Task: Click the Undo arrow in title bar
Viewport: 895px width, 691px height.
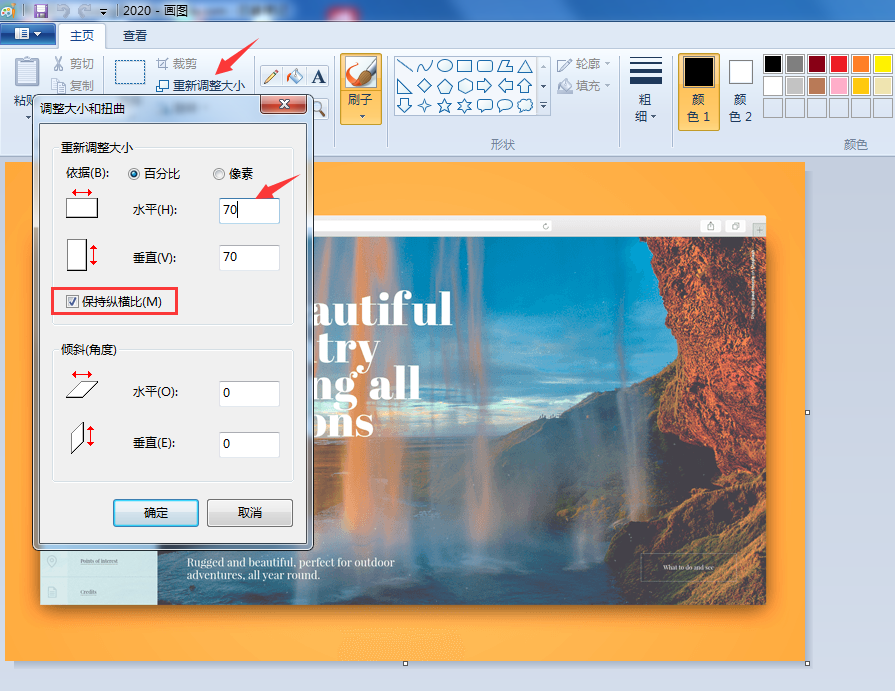Action: tap(63, 10)
